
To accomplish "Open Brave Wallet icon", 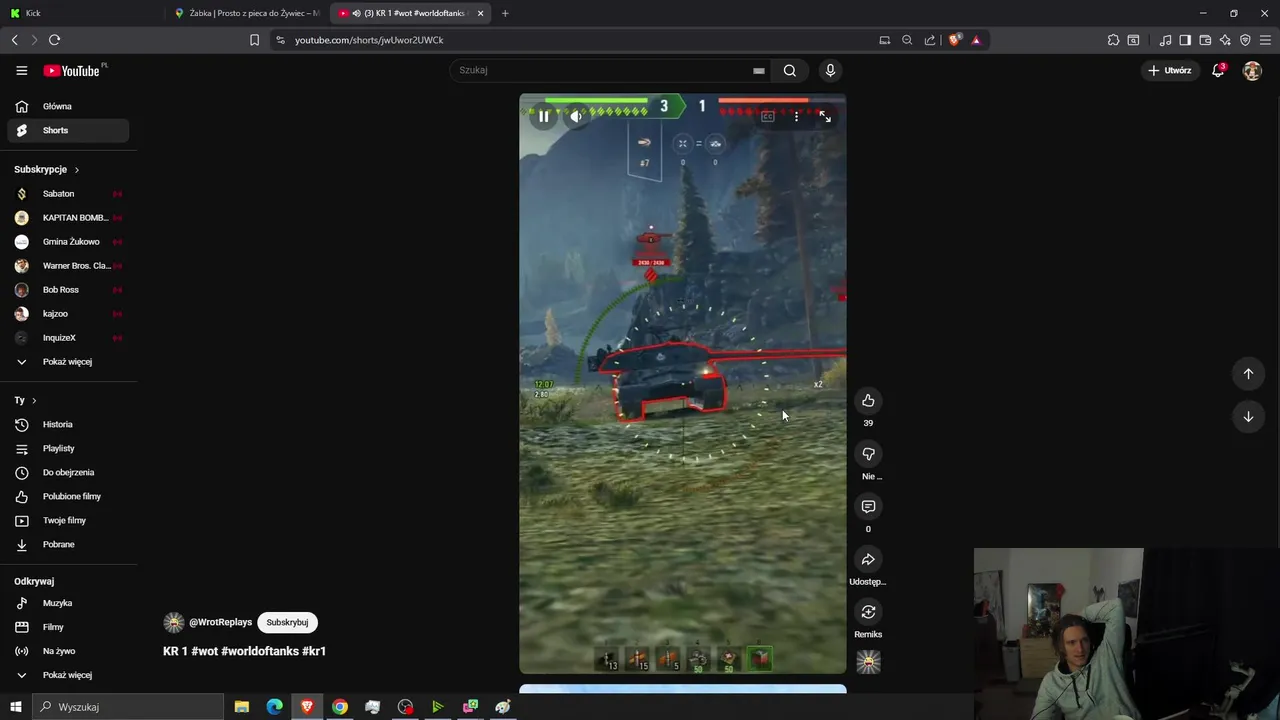I will (x=1205, y=40).
